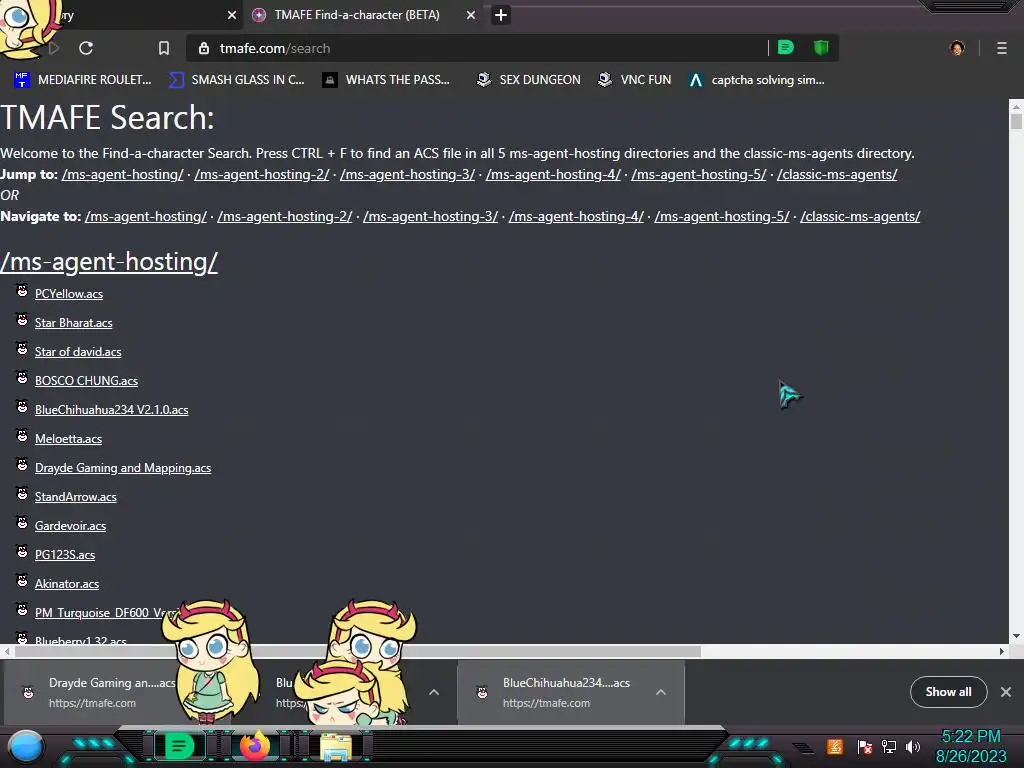The image size is (1024, 768).
Task: Reload the tmafe.com page
Action: pos(86,48)
